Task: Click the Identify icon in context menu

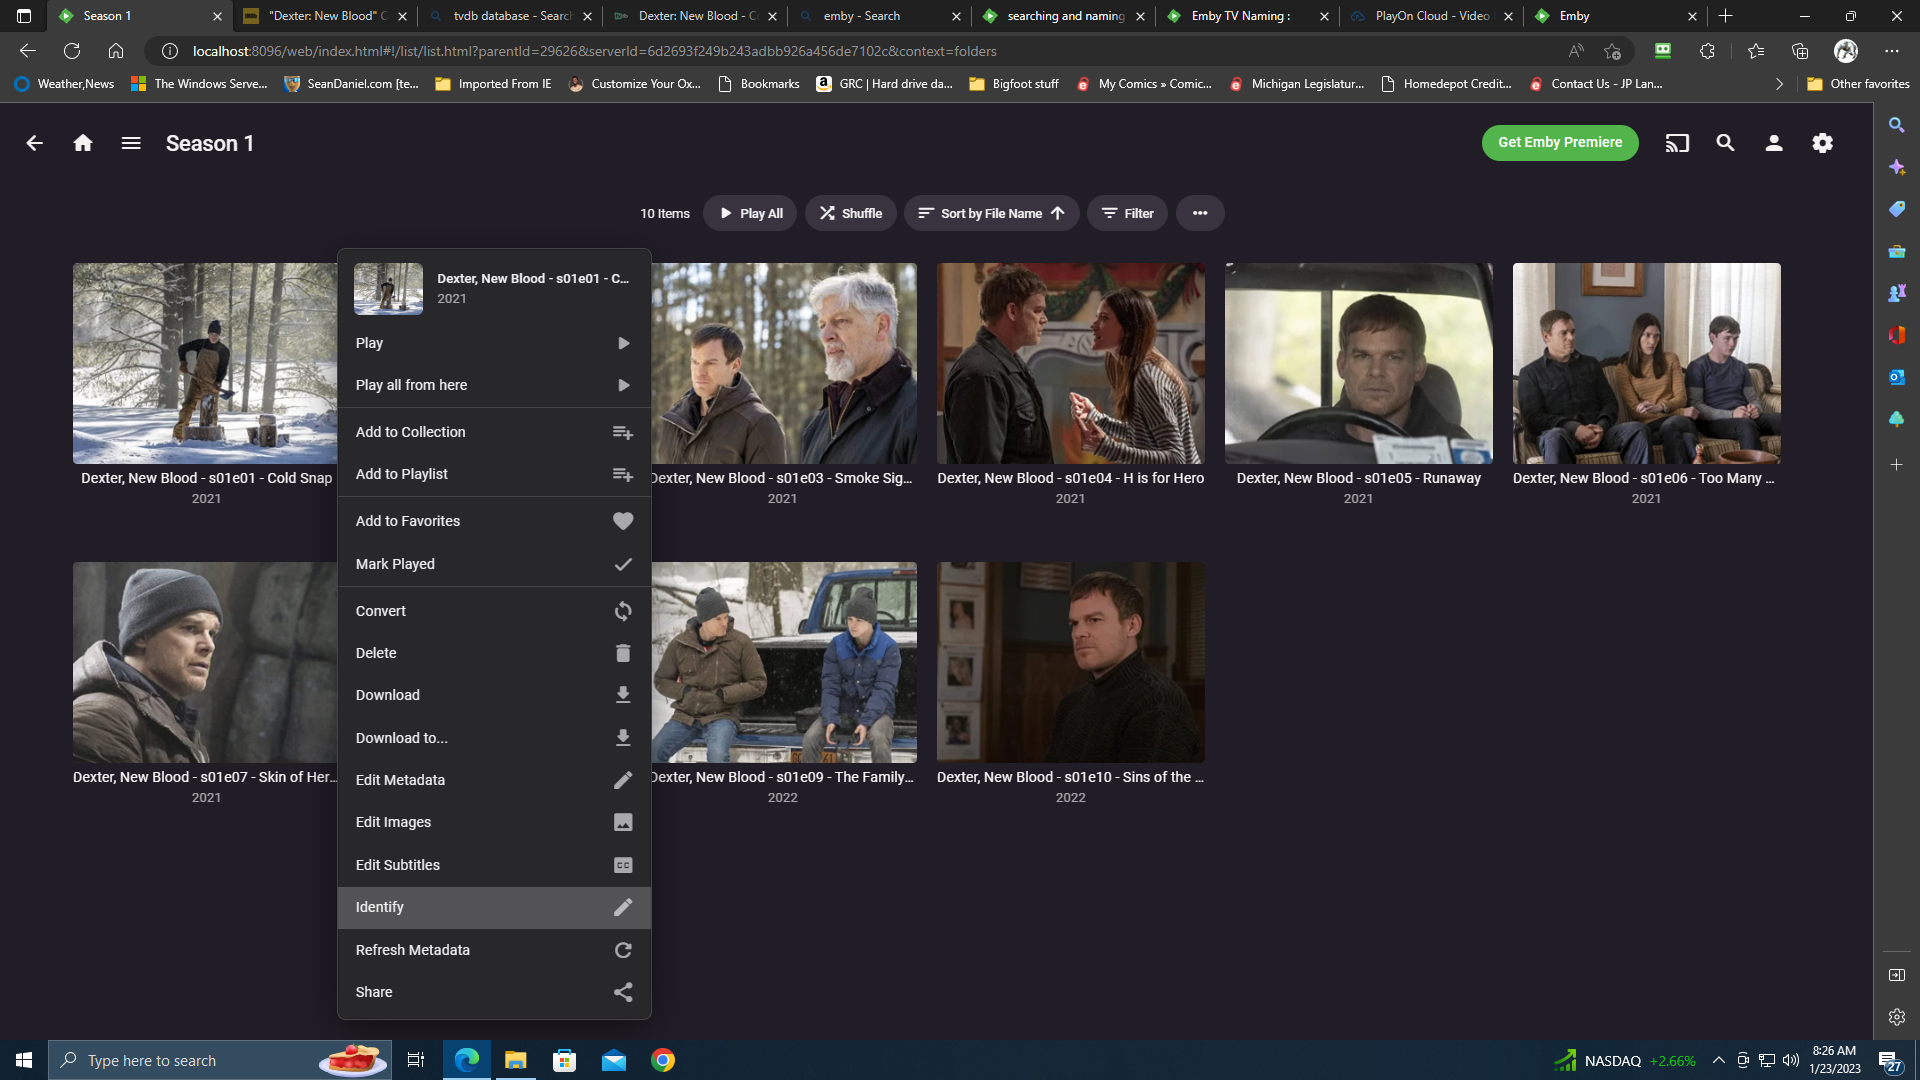Action: [x=622, y=907]
